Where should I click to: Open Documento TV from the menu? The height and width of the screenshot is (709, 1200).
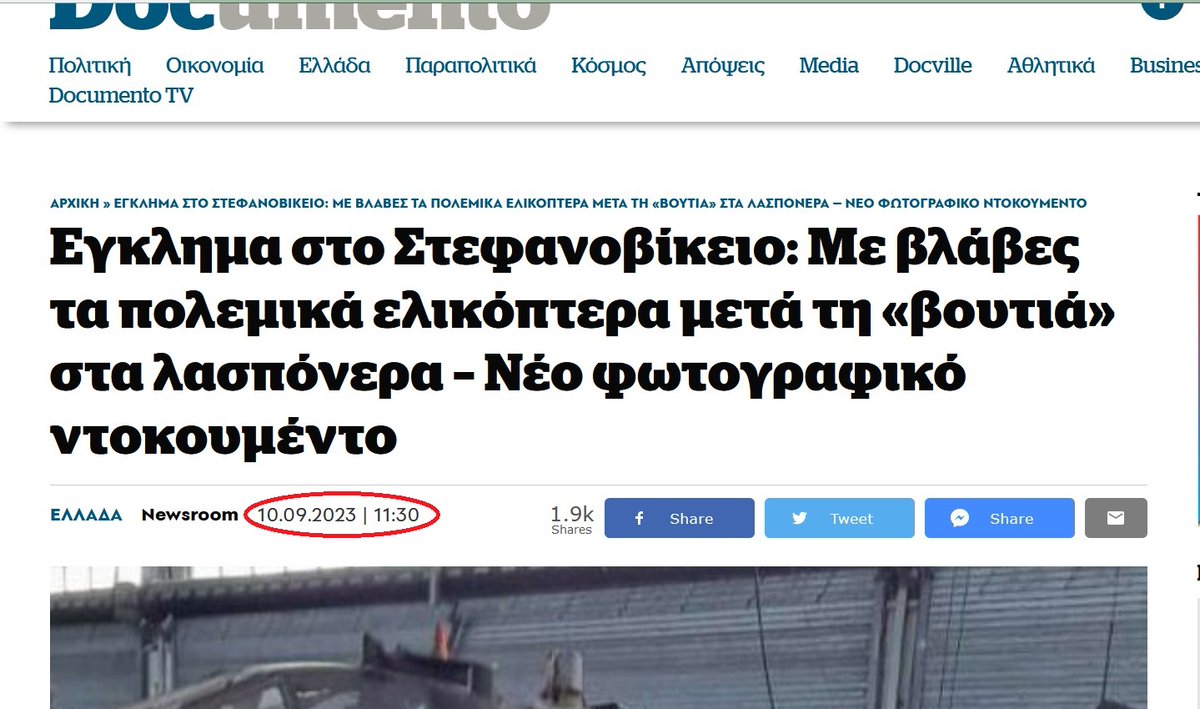coord(122,98)
